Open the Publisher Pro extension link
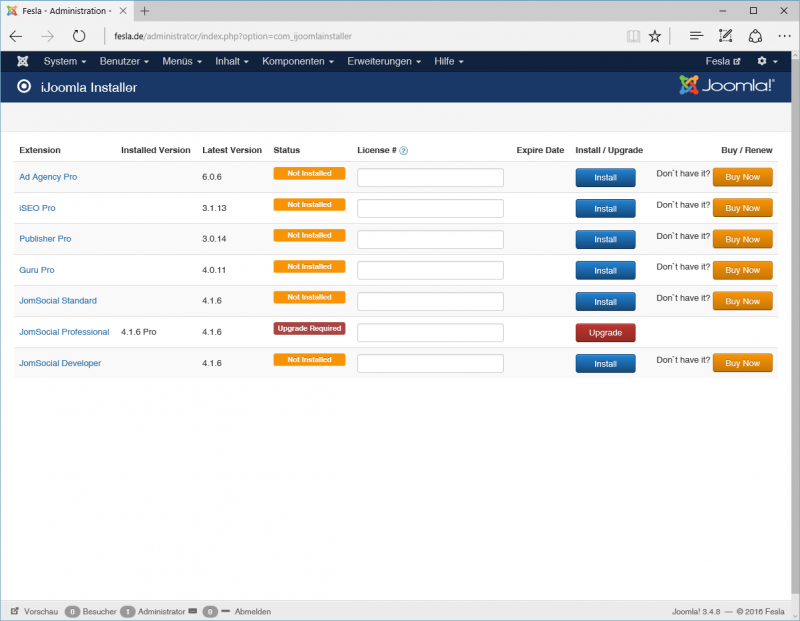800x621 pixels. click(45, 239)
